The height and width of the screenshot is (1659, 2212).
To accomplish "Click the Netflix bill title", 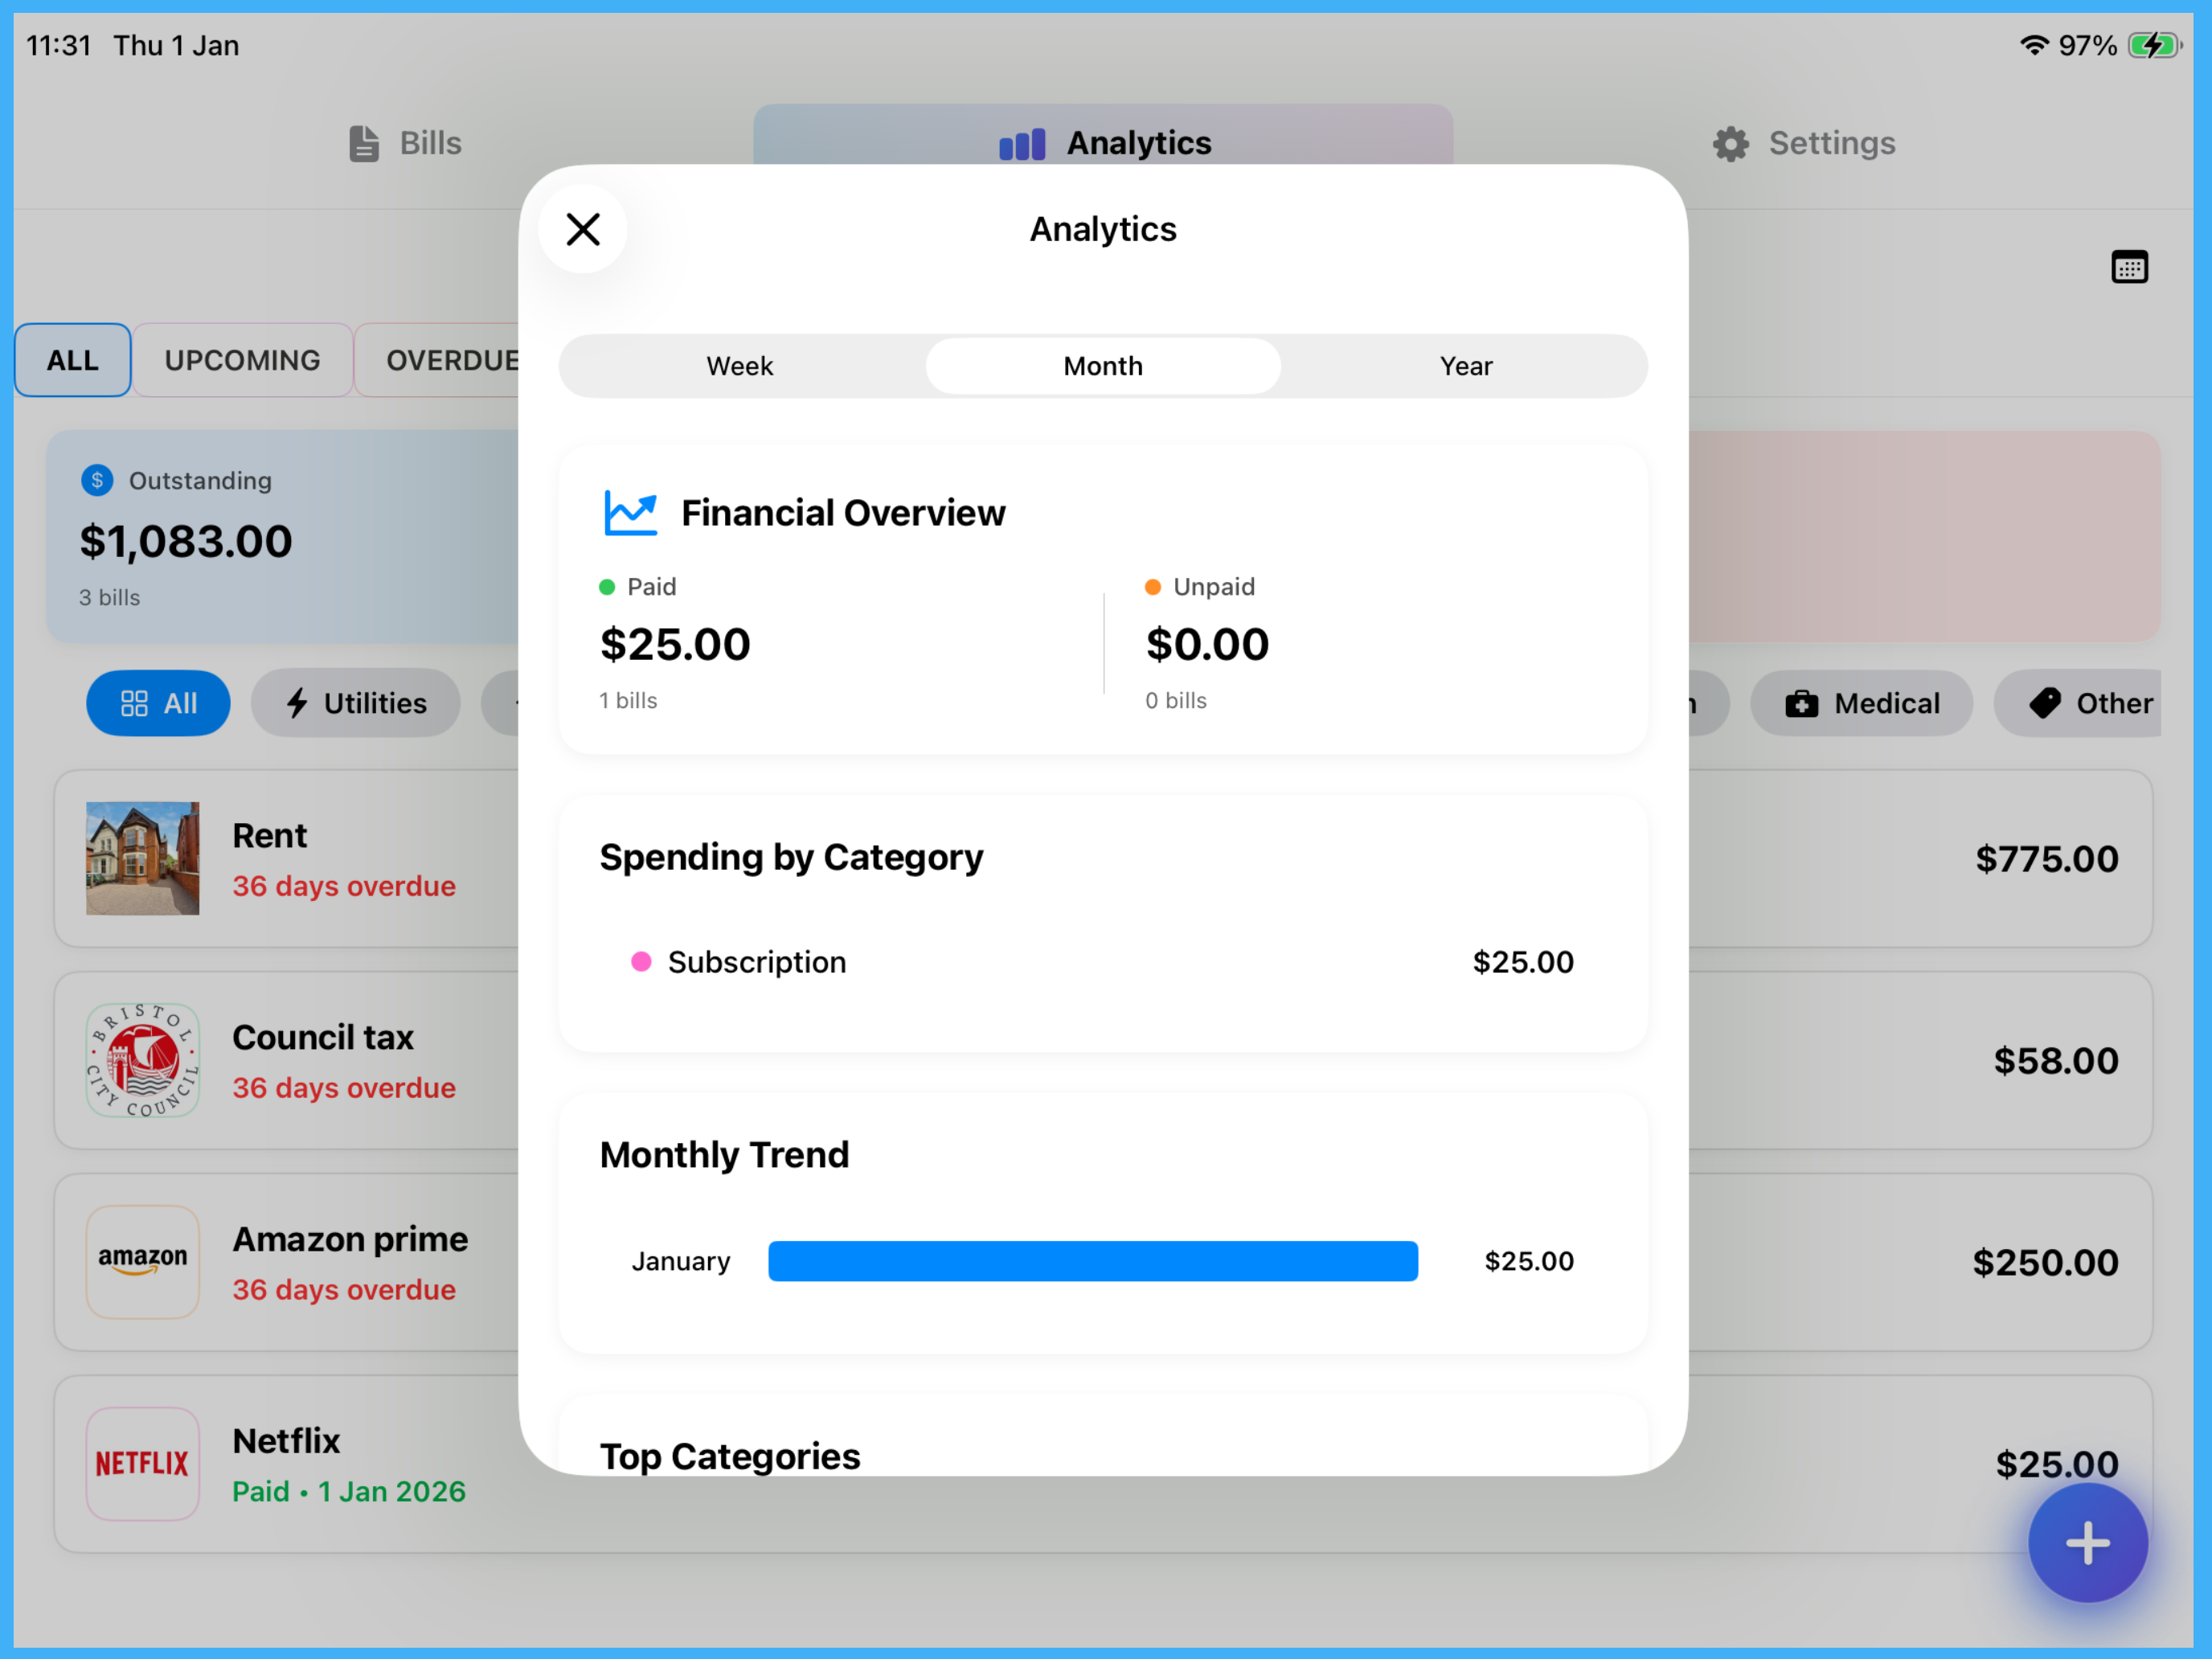I will point(287,1441).
